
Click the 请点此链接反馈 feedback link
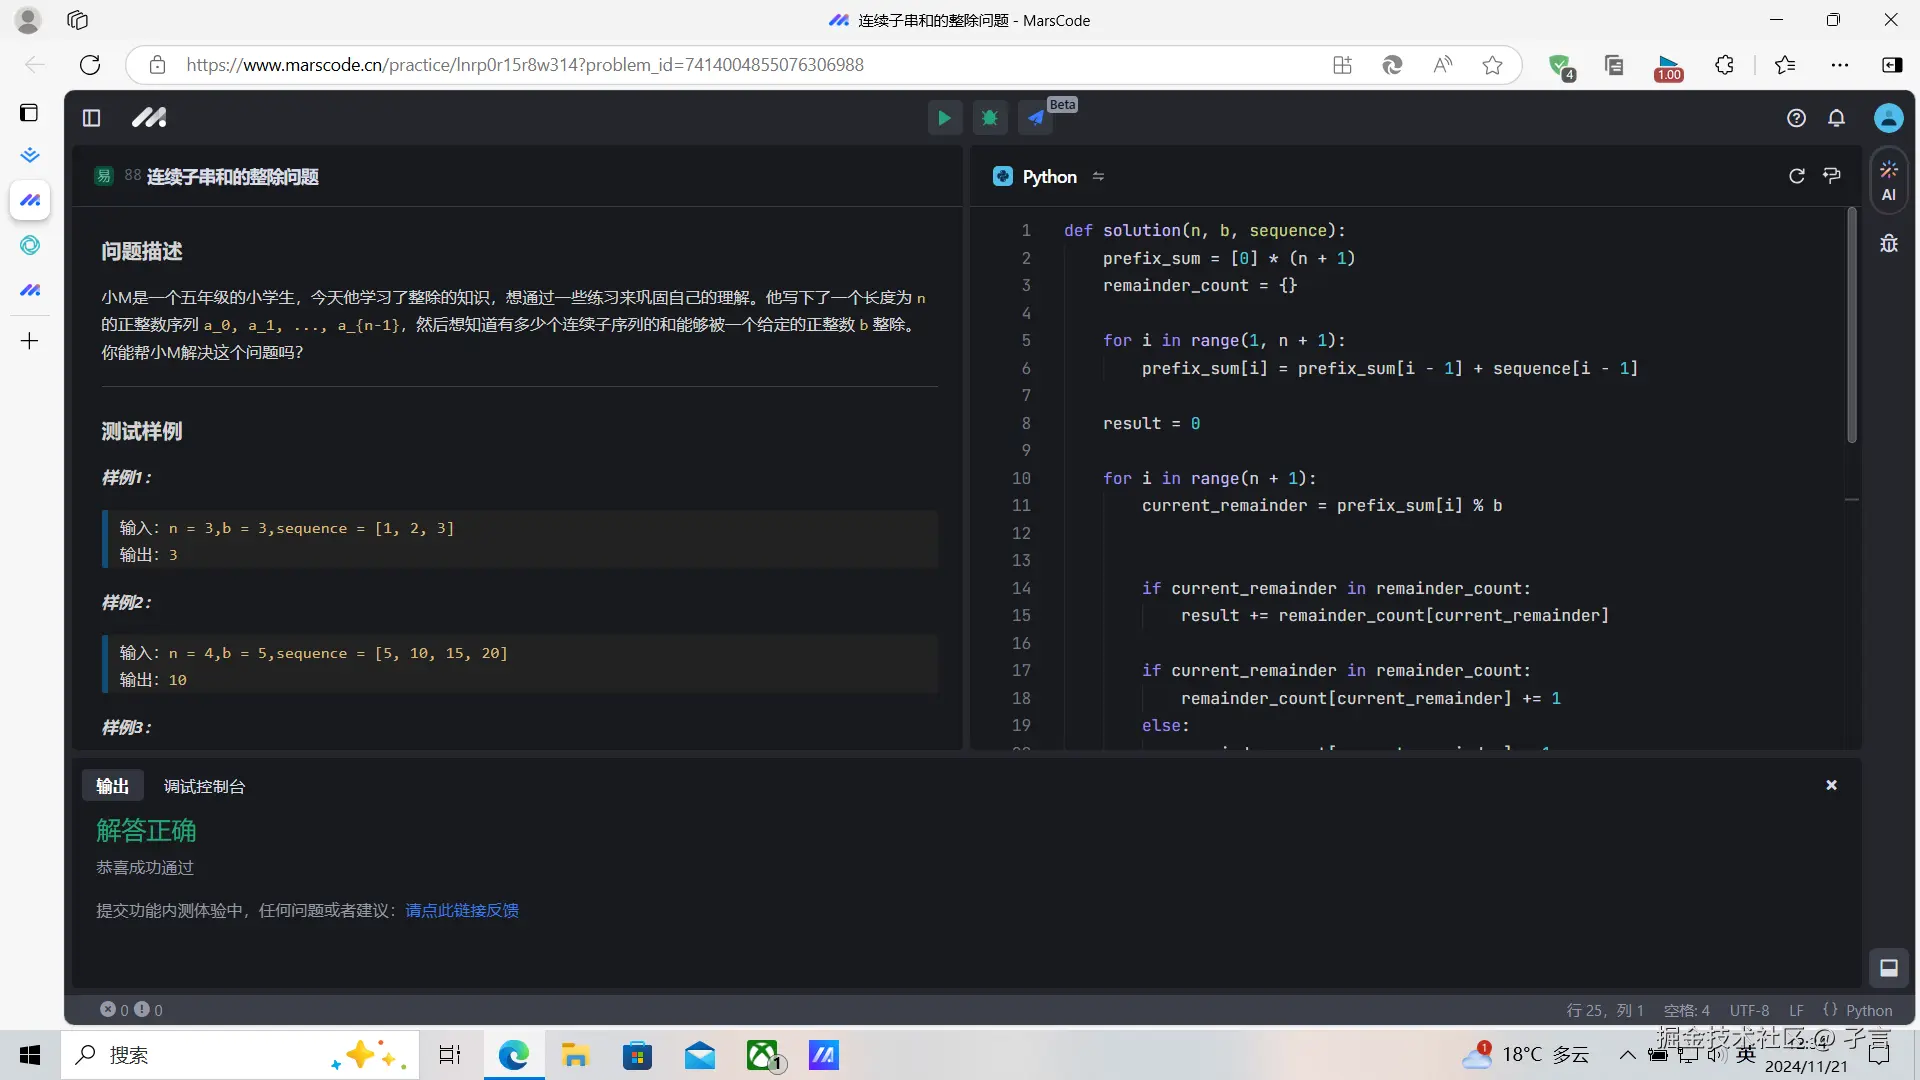pyautogui.click(x=461, y=910)
